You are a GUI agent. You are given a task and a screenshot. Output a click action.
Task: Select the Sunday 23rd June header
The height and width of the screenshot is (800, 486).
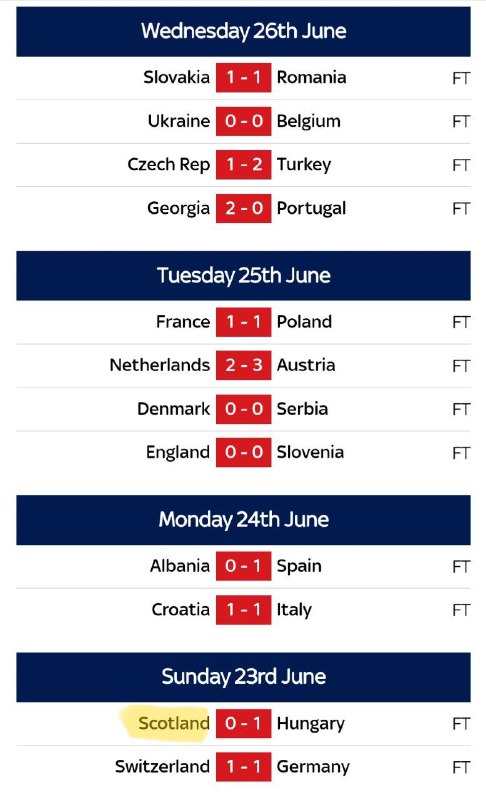243,677
